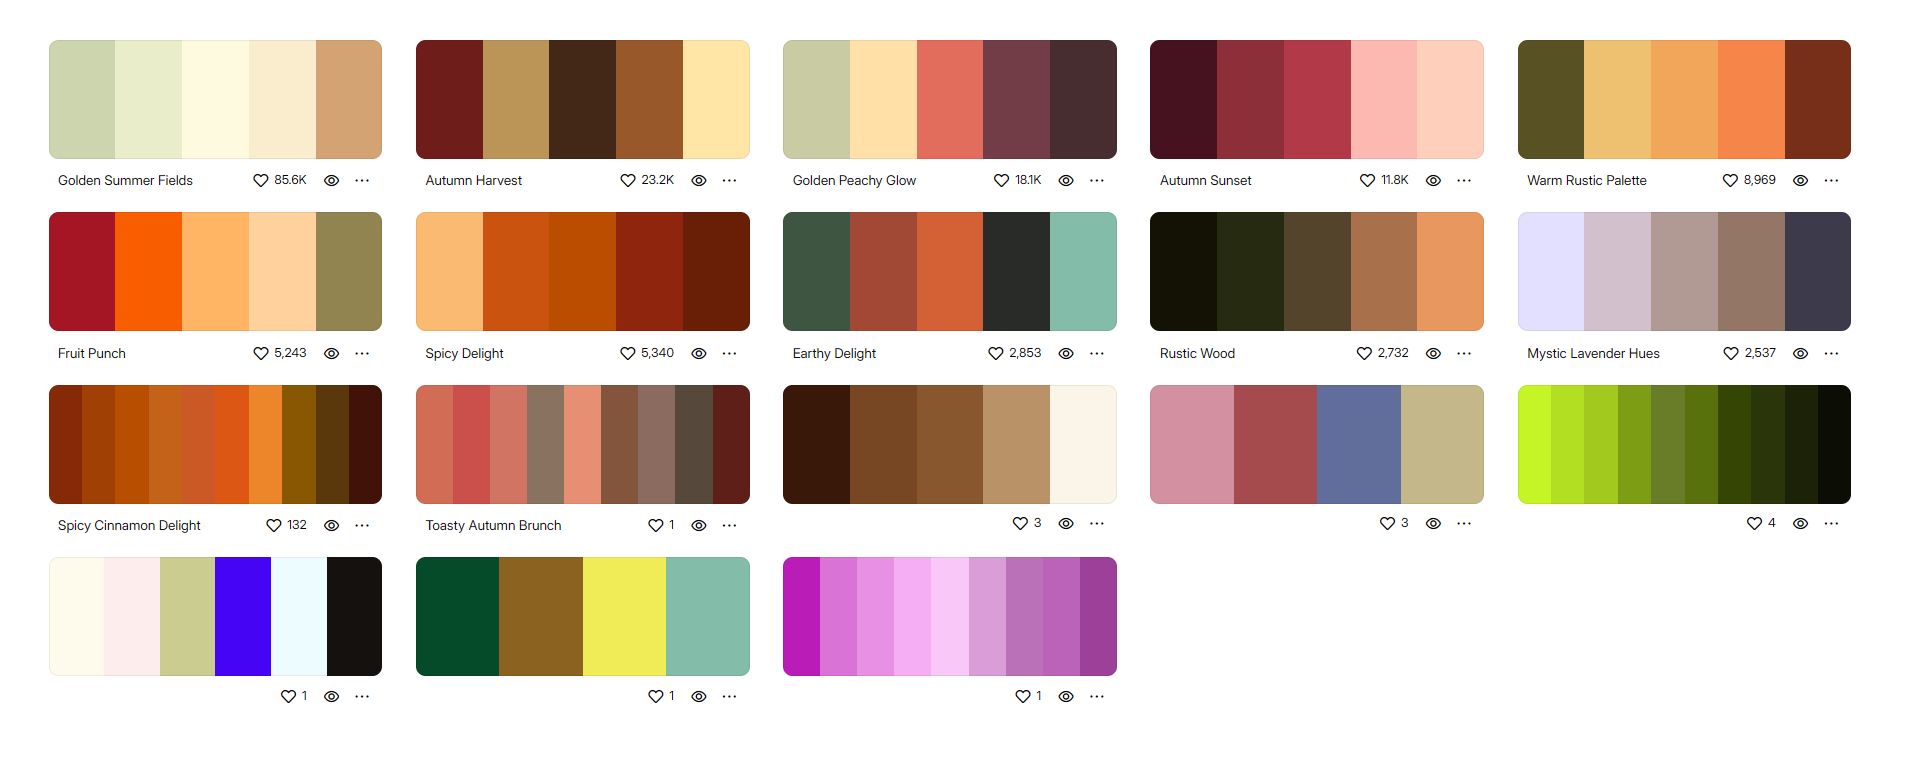
Task: View Spicy Delight palette via eye icon
Action: (699, 354)
